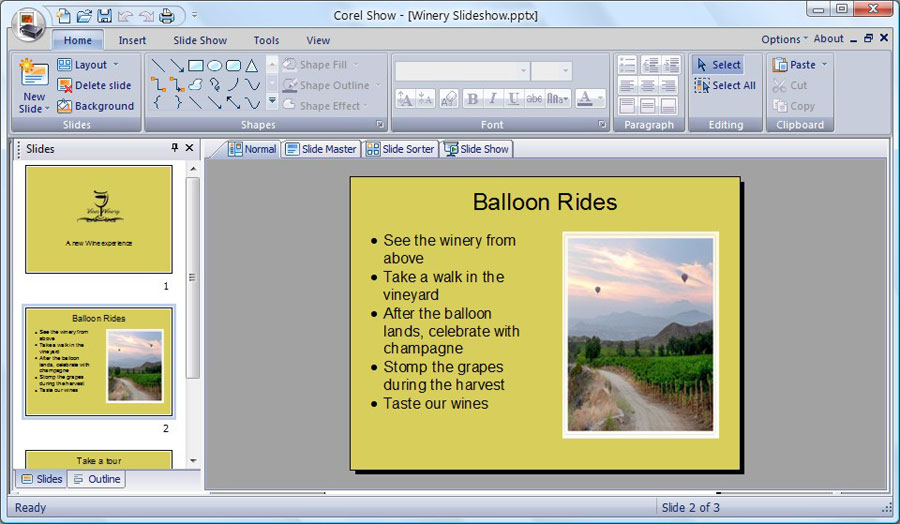Select the ellipse shape tool
This screenshot has height=524, width=900.
click(214, 66)
